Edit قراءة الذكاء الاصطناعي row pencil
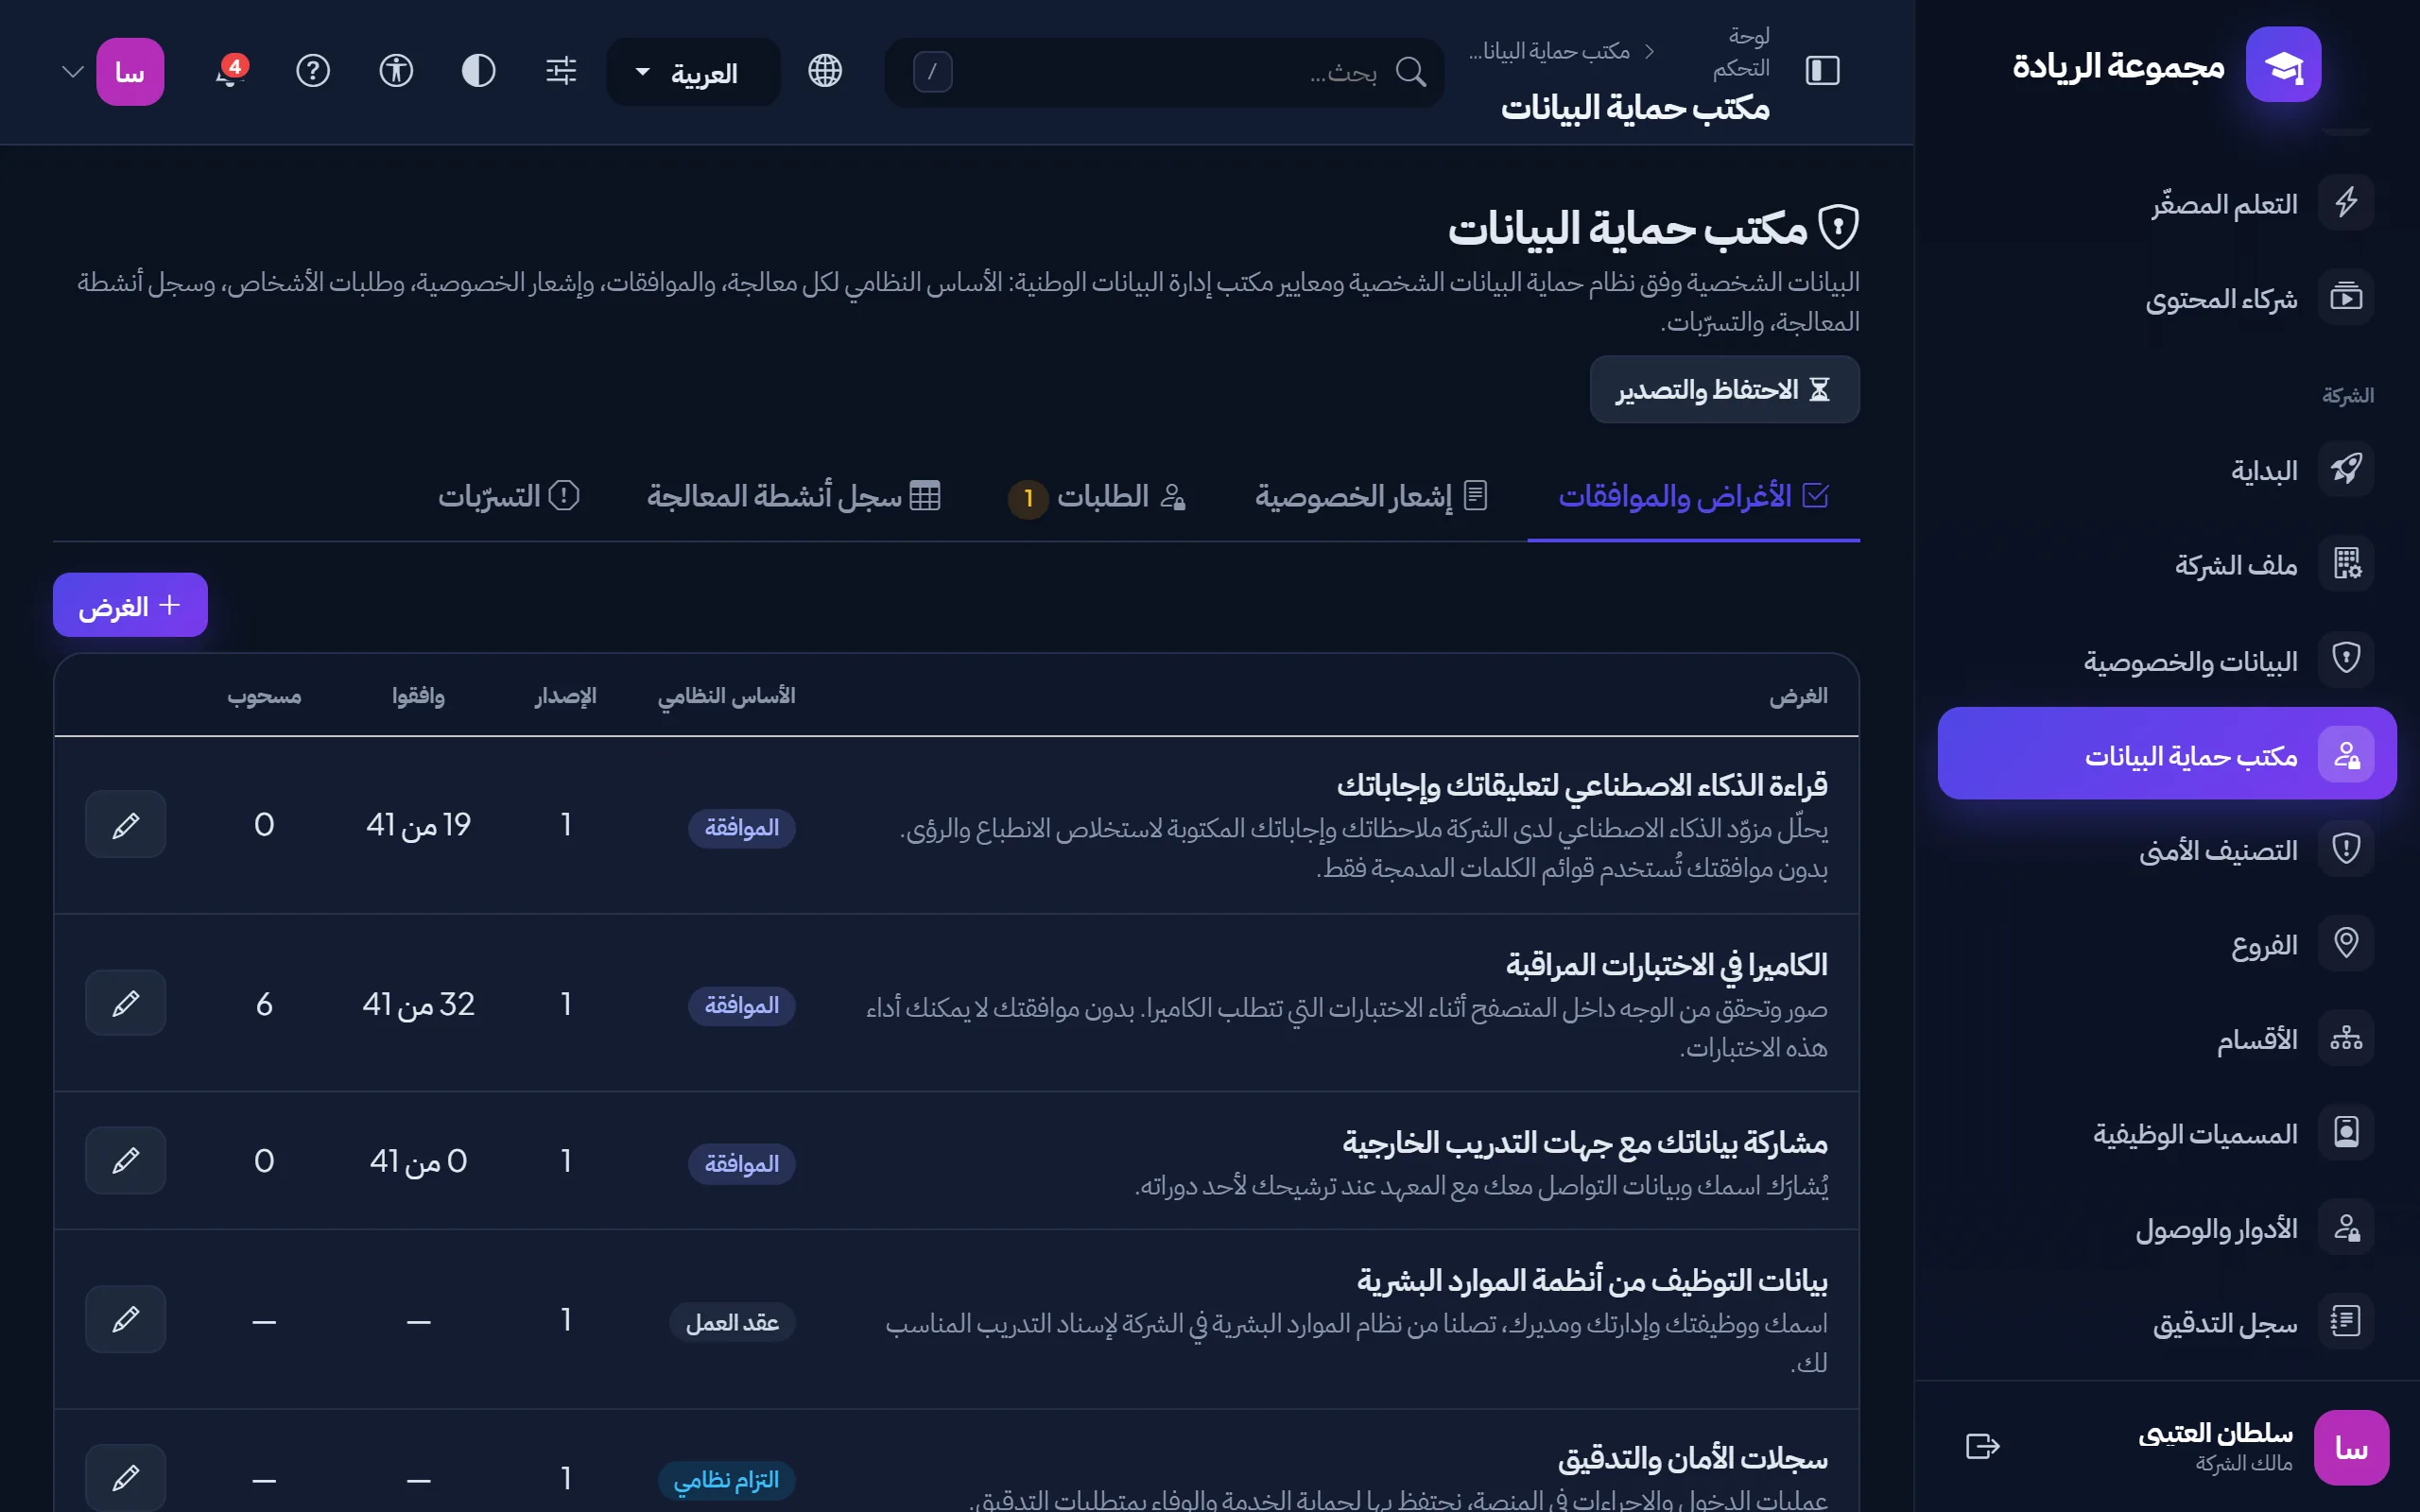The width and height of the screenshot is (2420, 1512). [125, 825]
